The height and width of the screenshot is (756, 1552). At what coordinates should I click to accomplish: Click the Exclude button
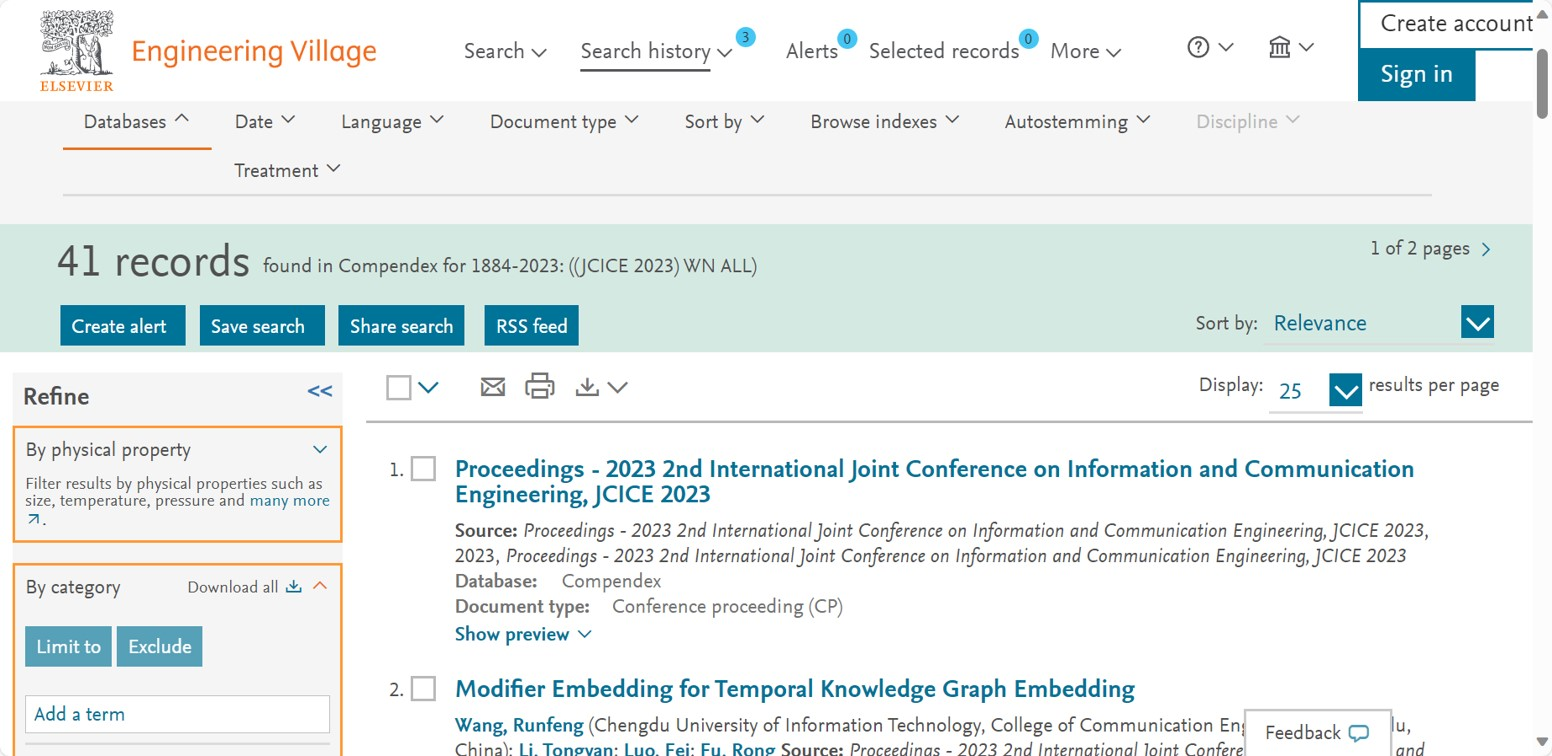point(160,646)
